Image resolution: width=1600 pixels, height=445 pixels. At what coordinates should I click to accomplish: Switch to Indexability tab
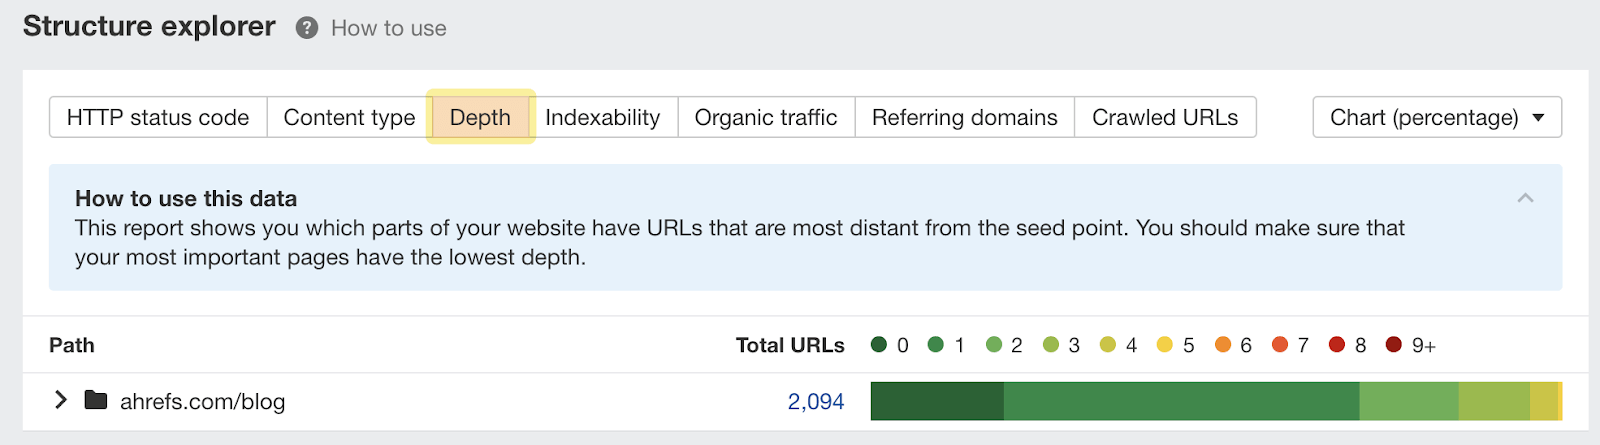[x=603, y=117]
